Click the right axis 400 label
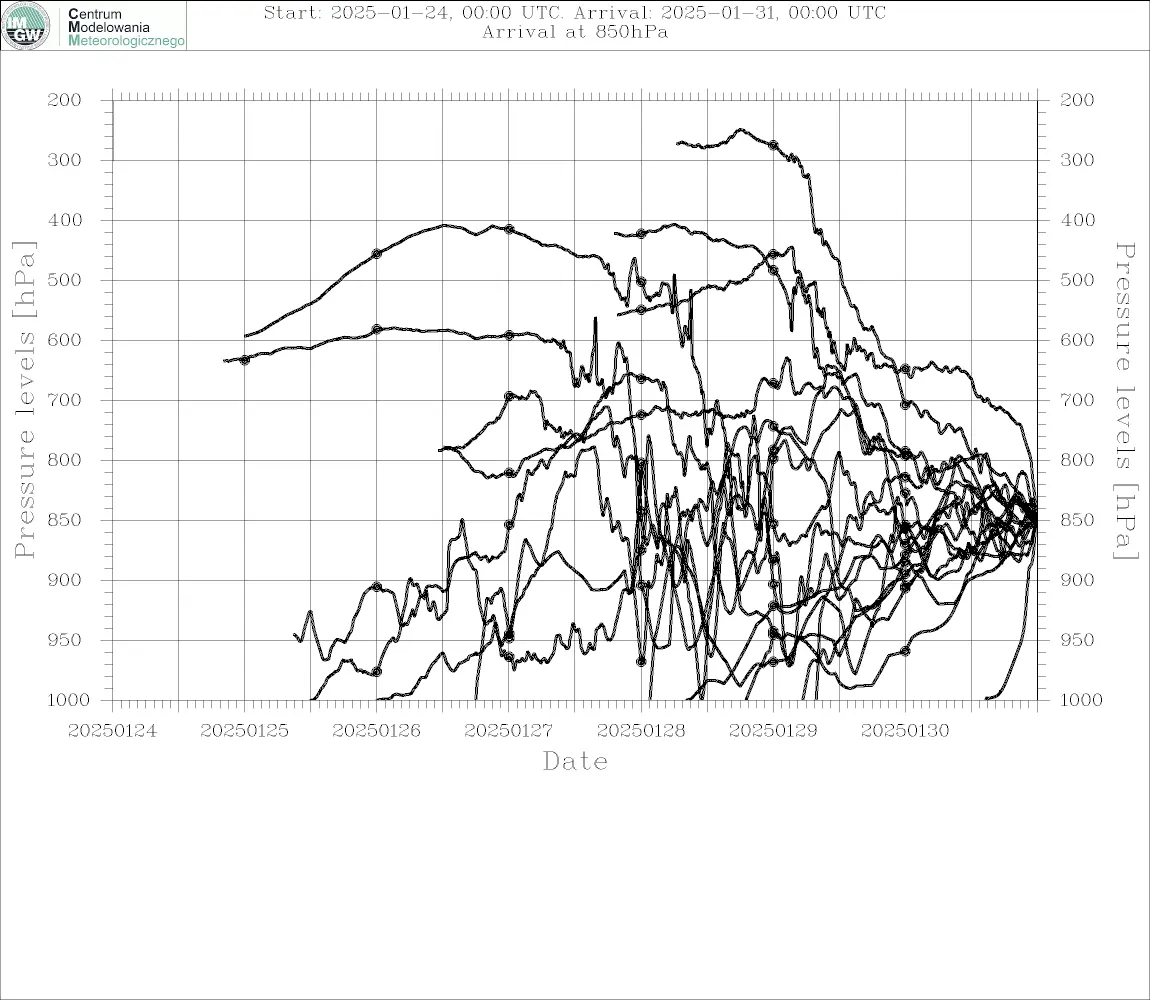The image size is (1150, 1000). pyautogui.click(x=1077, y=220)
